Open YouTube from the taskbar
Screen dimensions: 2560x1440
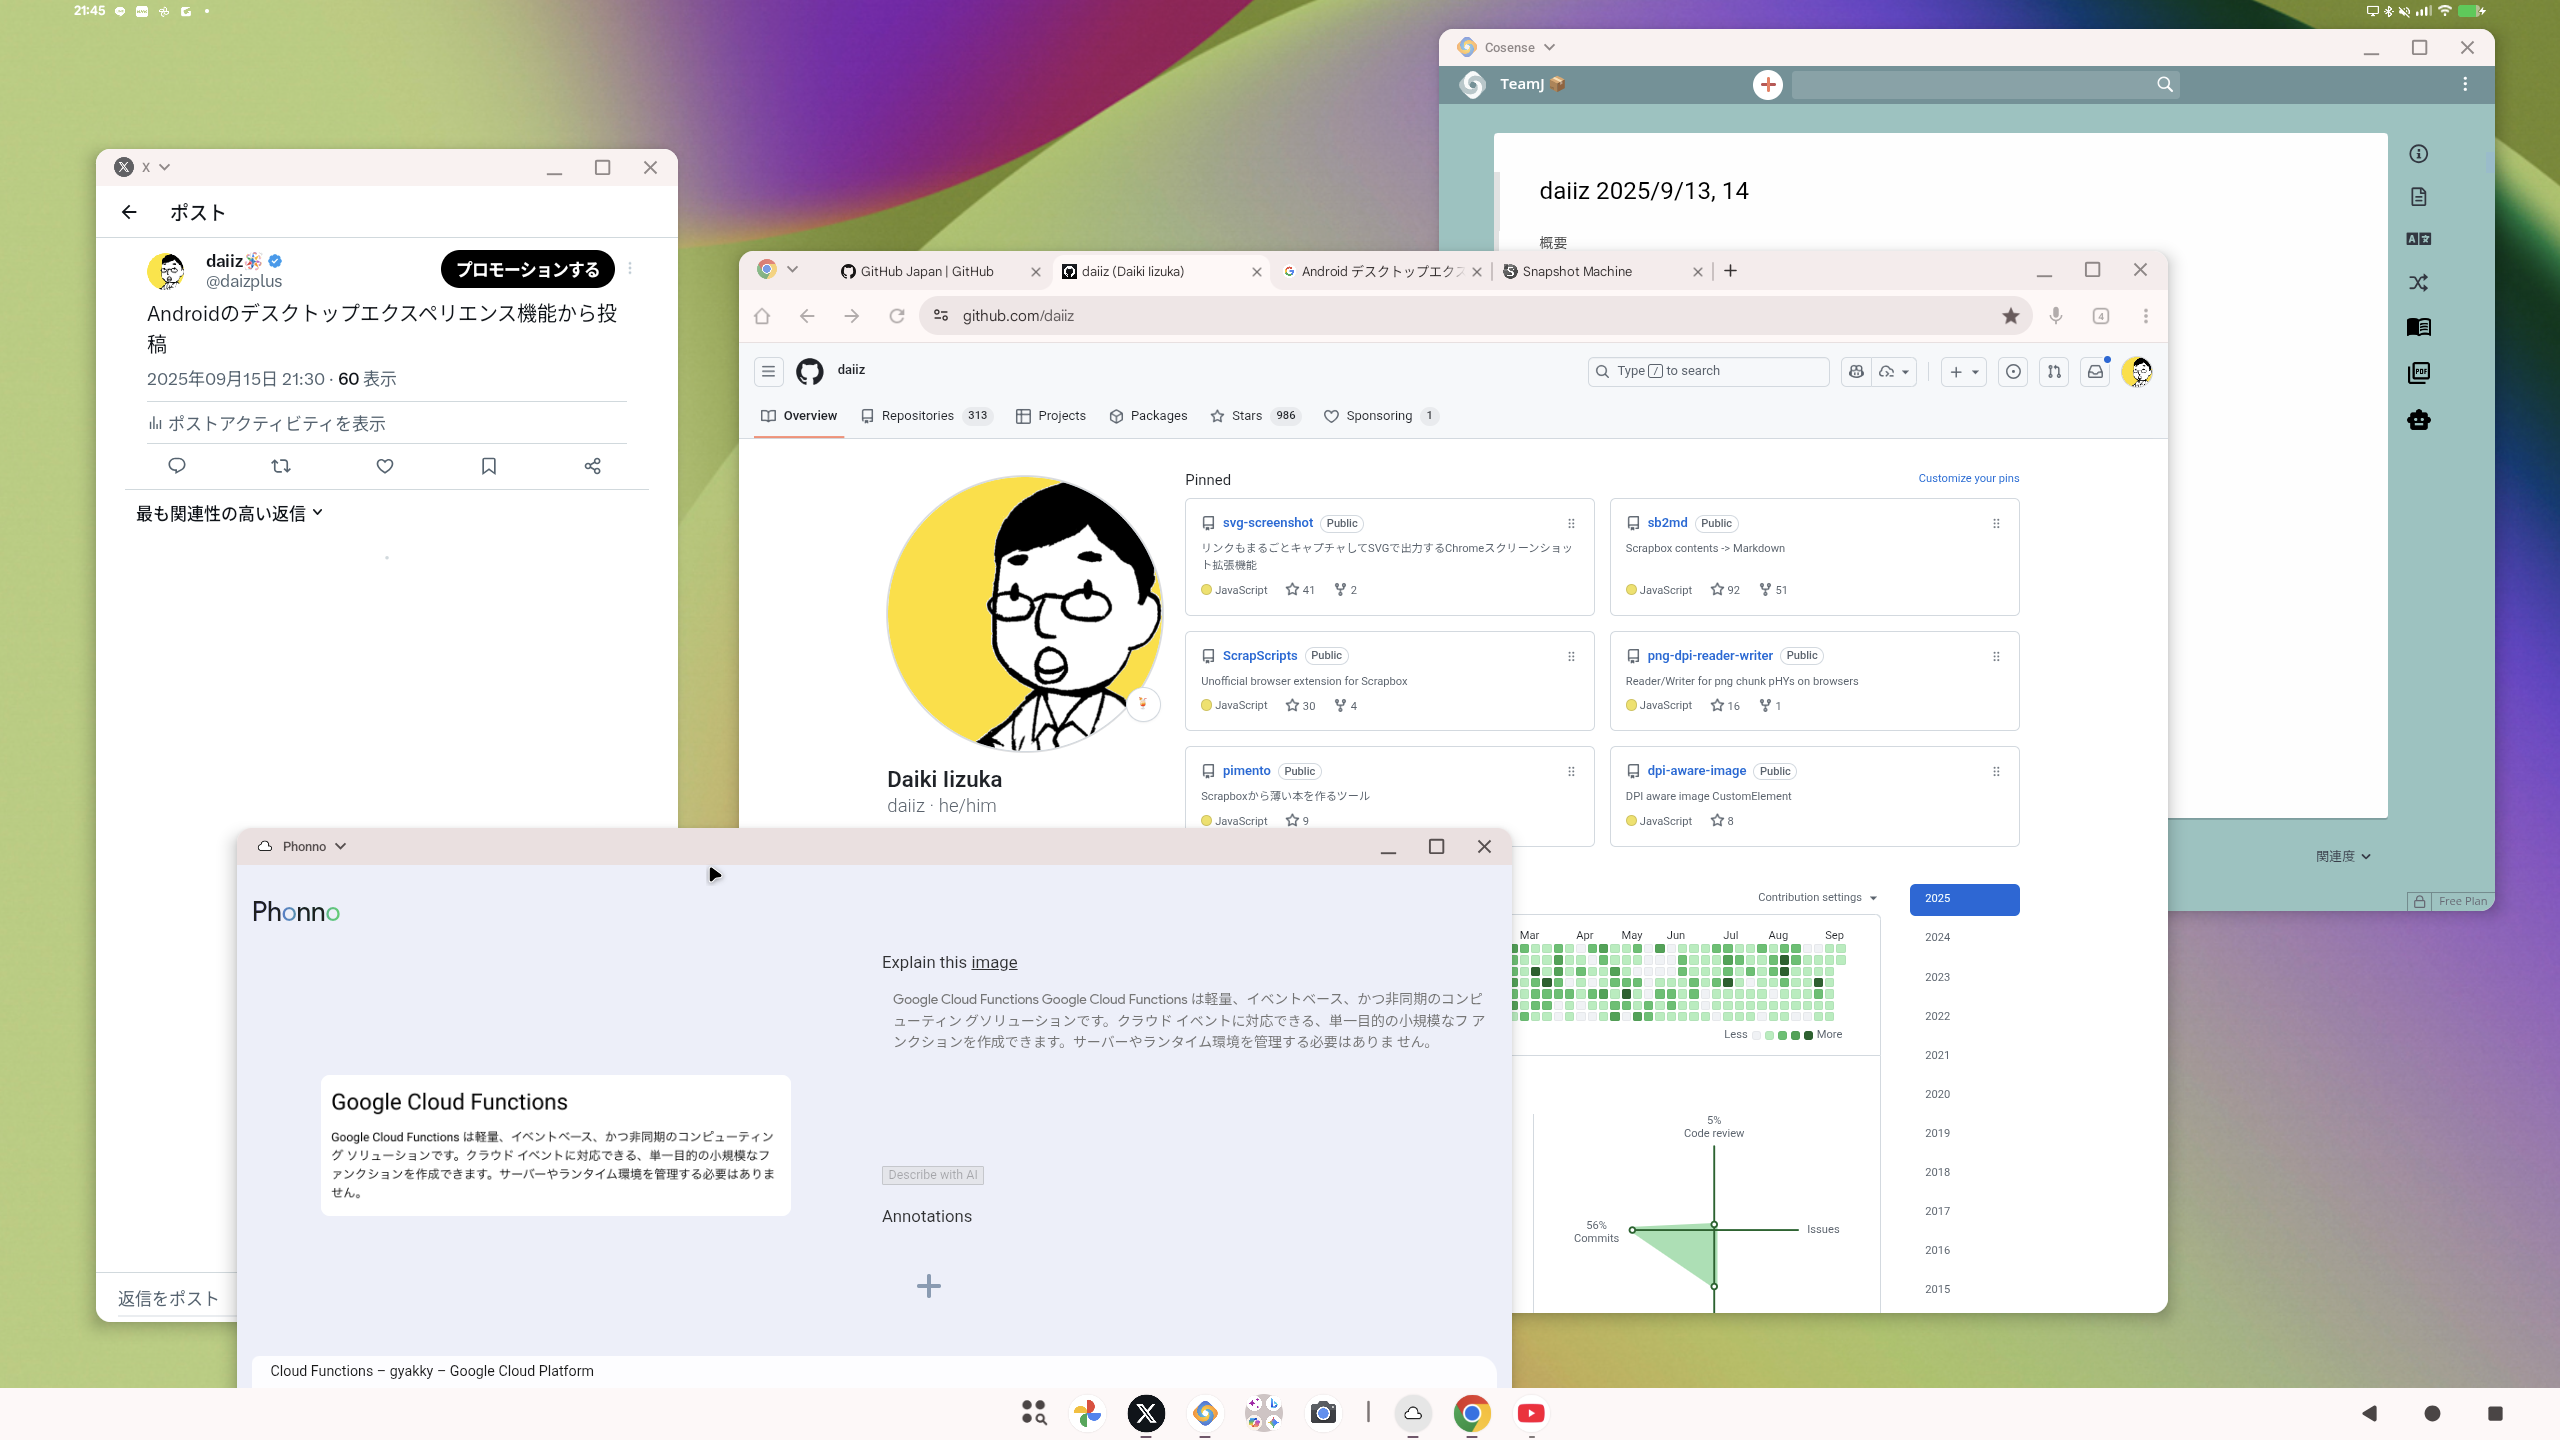(x=1531, y=1413)
